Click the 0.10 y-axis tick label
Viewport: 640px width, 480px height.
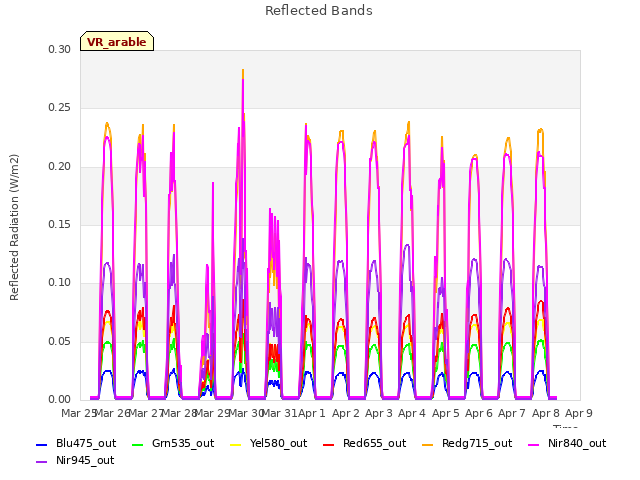pyautogui.click(x=60, y=282)
